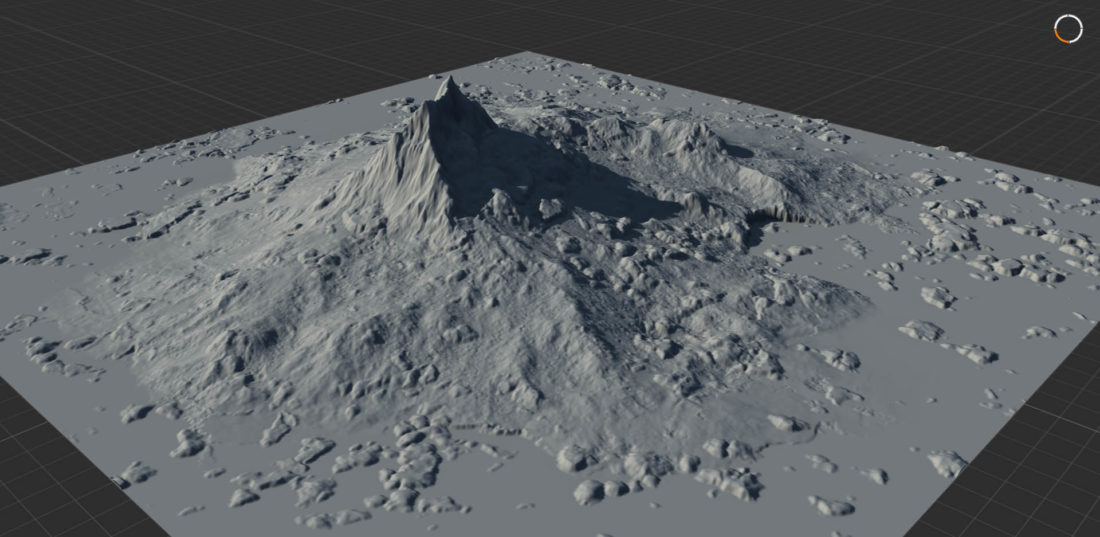The width and height of the screenshot is (1100, 537).
Task: Click the empty grid floor in upper-left background
Action: click(150, 60)
